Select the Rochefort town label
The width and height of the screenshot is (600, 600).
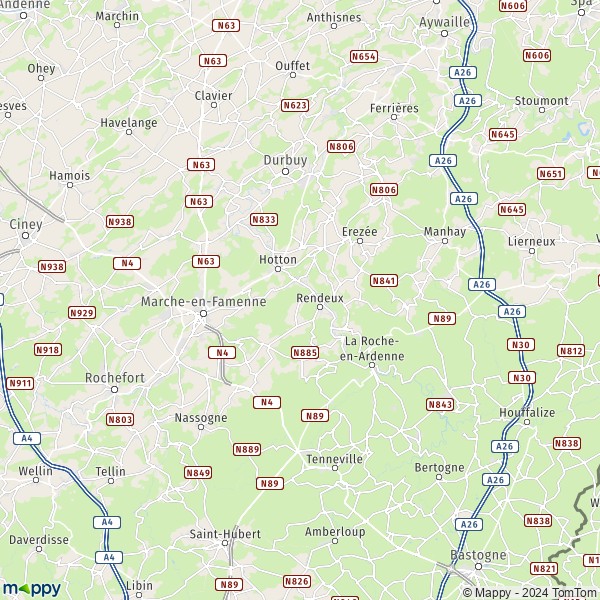[x=115, y=378]
